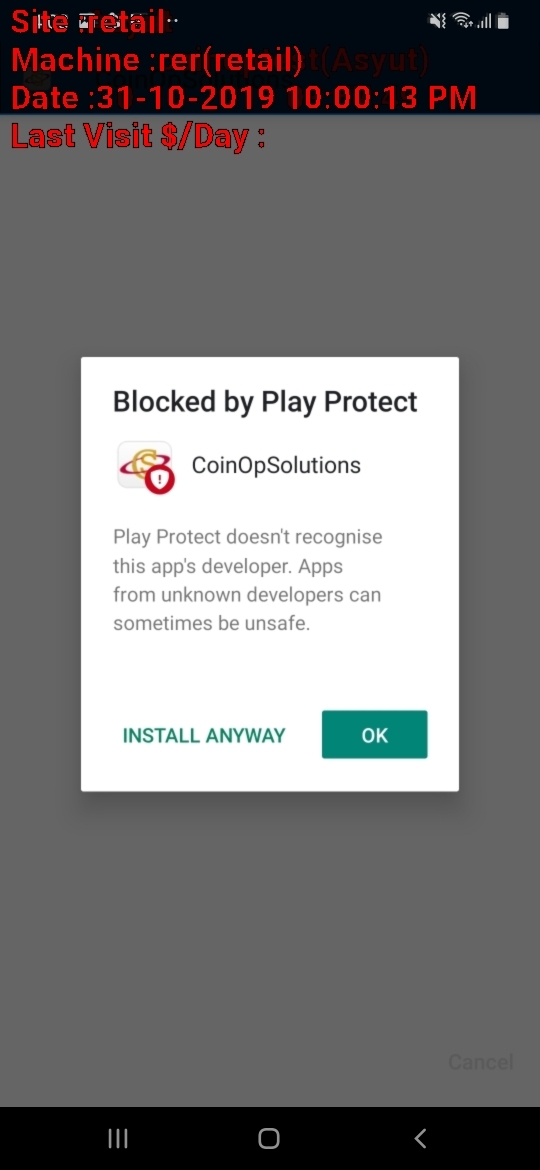
Task: Click the Machine rer(retail) overlay line
Action: click(157, 60)
